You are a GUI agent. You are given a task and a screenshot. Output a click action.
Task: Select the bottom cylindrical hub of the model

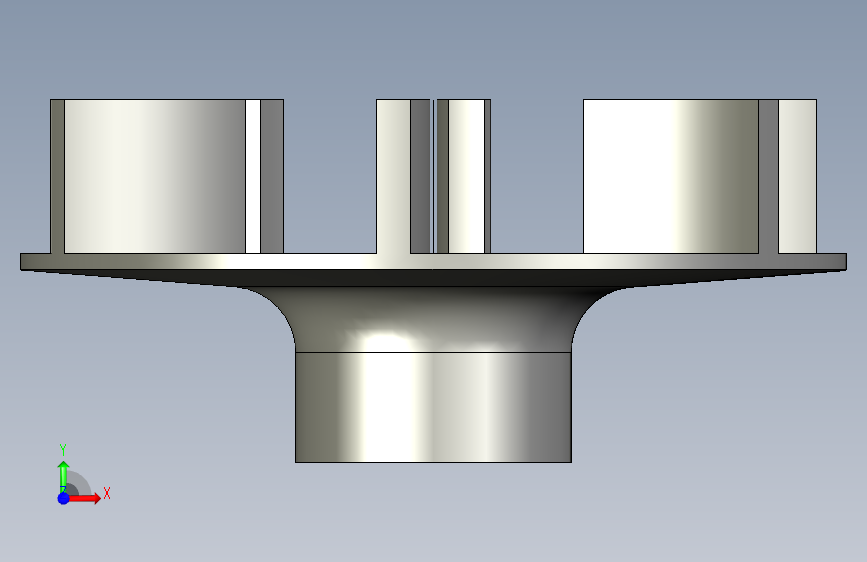(x=433, y=407)
